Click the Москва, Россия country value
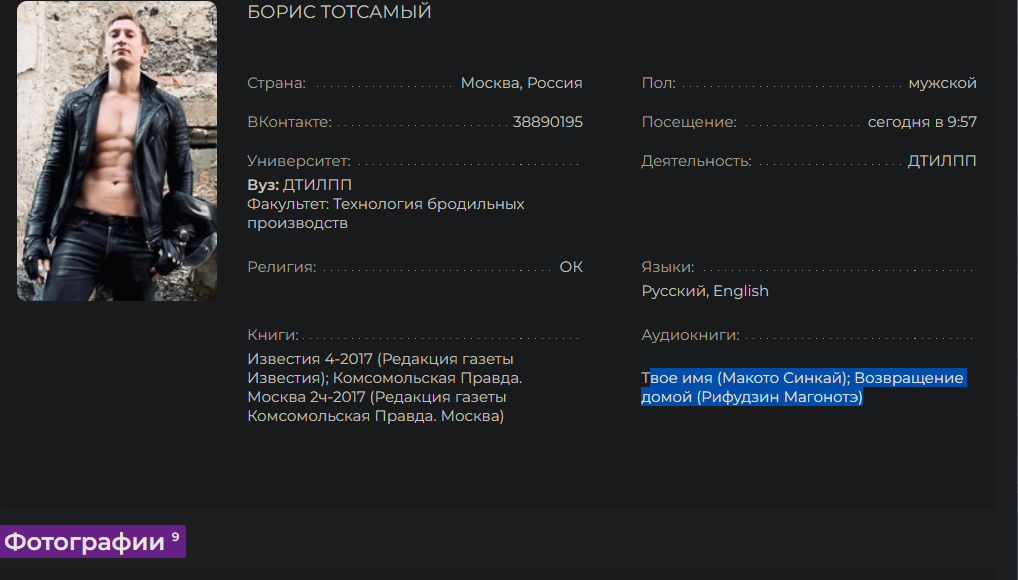 tap(521, 83)
